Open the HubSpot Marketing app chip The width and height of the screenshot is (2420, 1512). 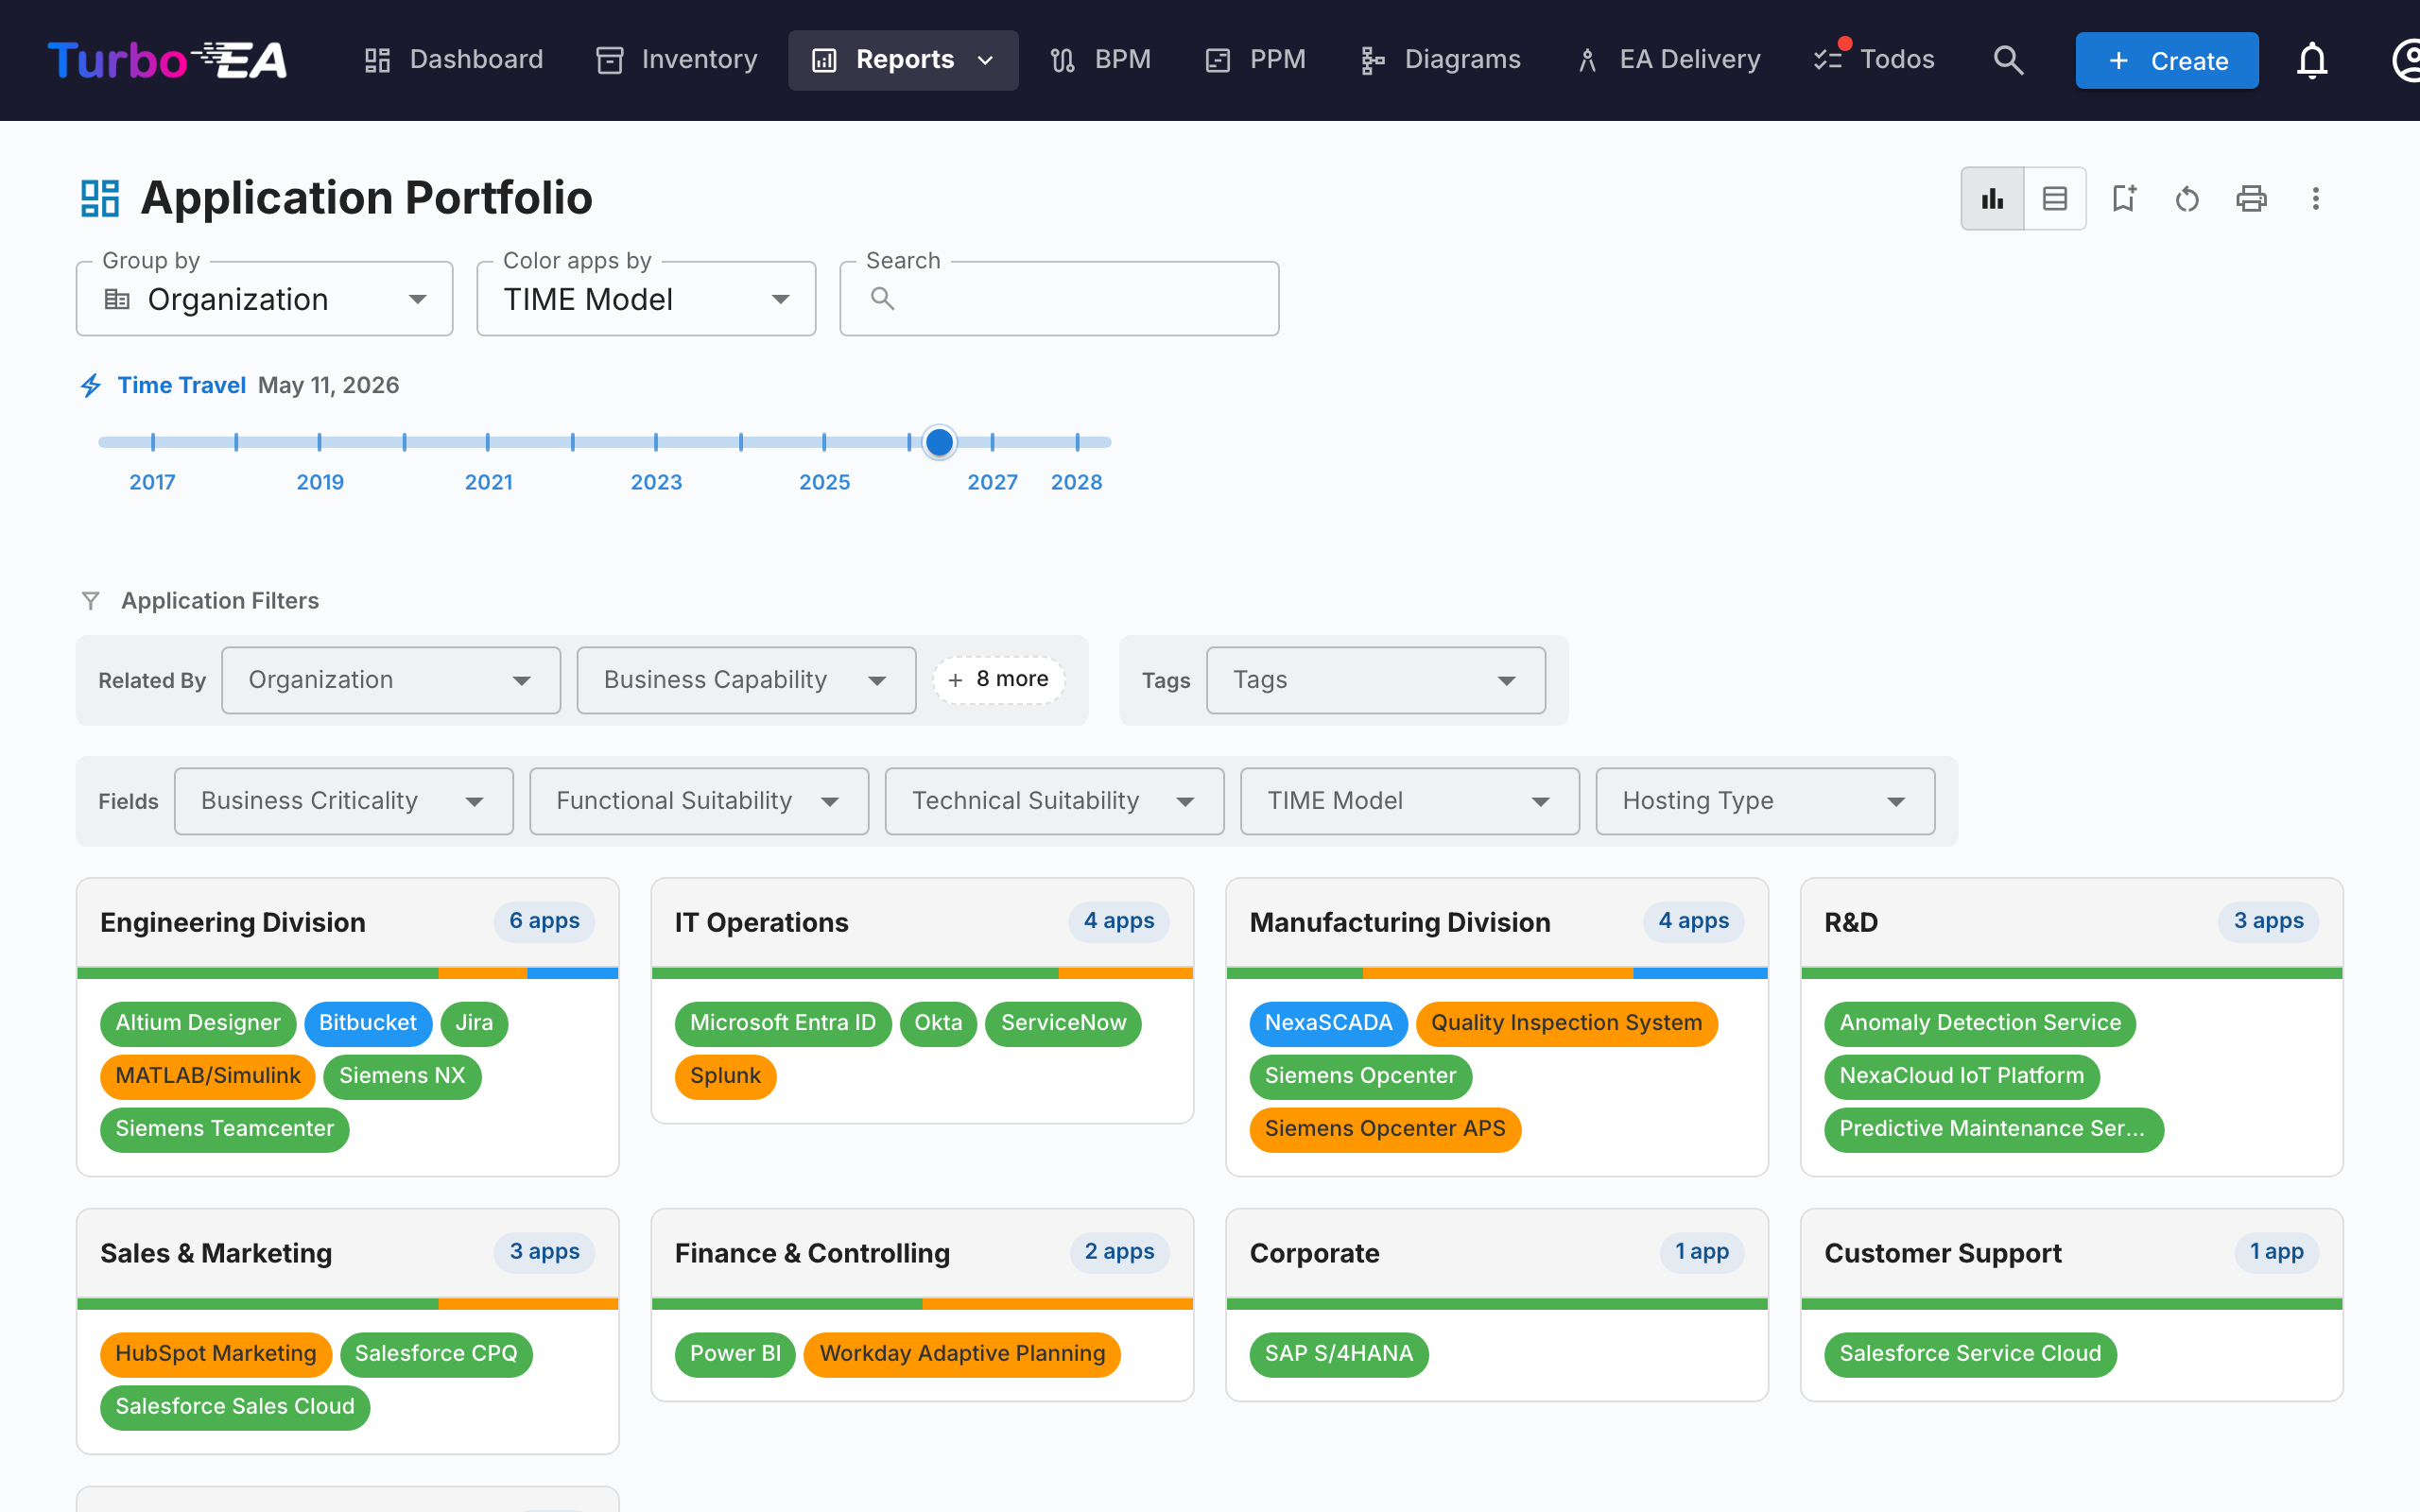(x=216, y=1354)
